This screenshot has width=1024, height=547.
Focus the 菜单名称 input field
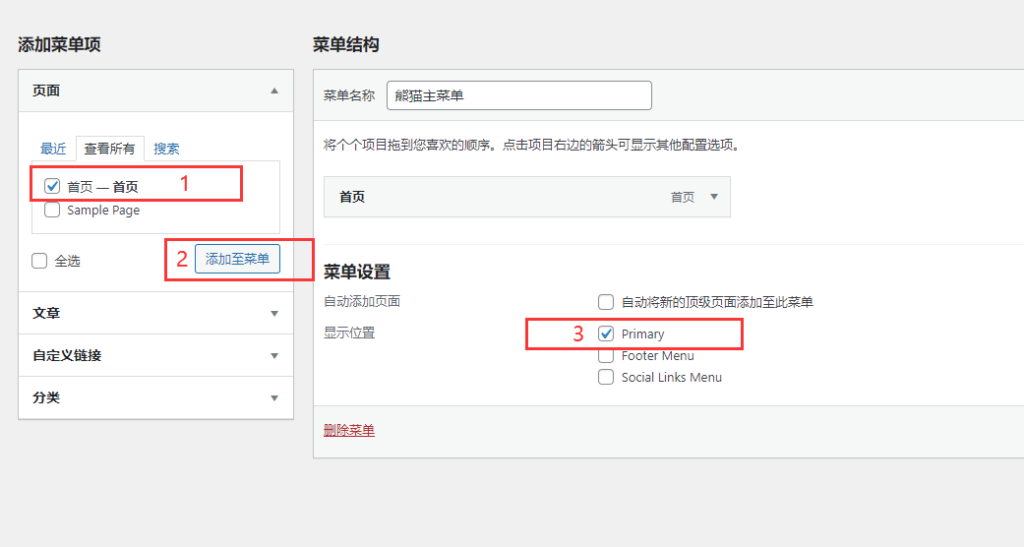click(519, 95)
